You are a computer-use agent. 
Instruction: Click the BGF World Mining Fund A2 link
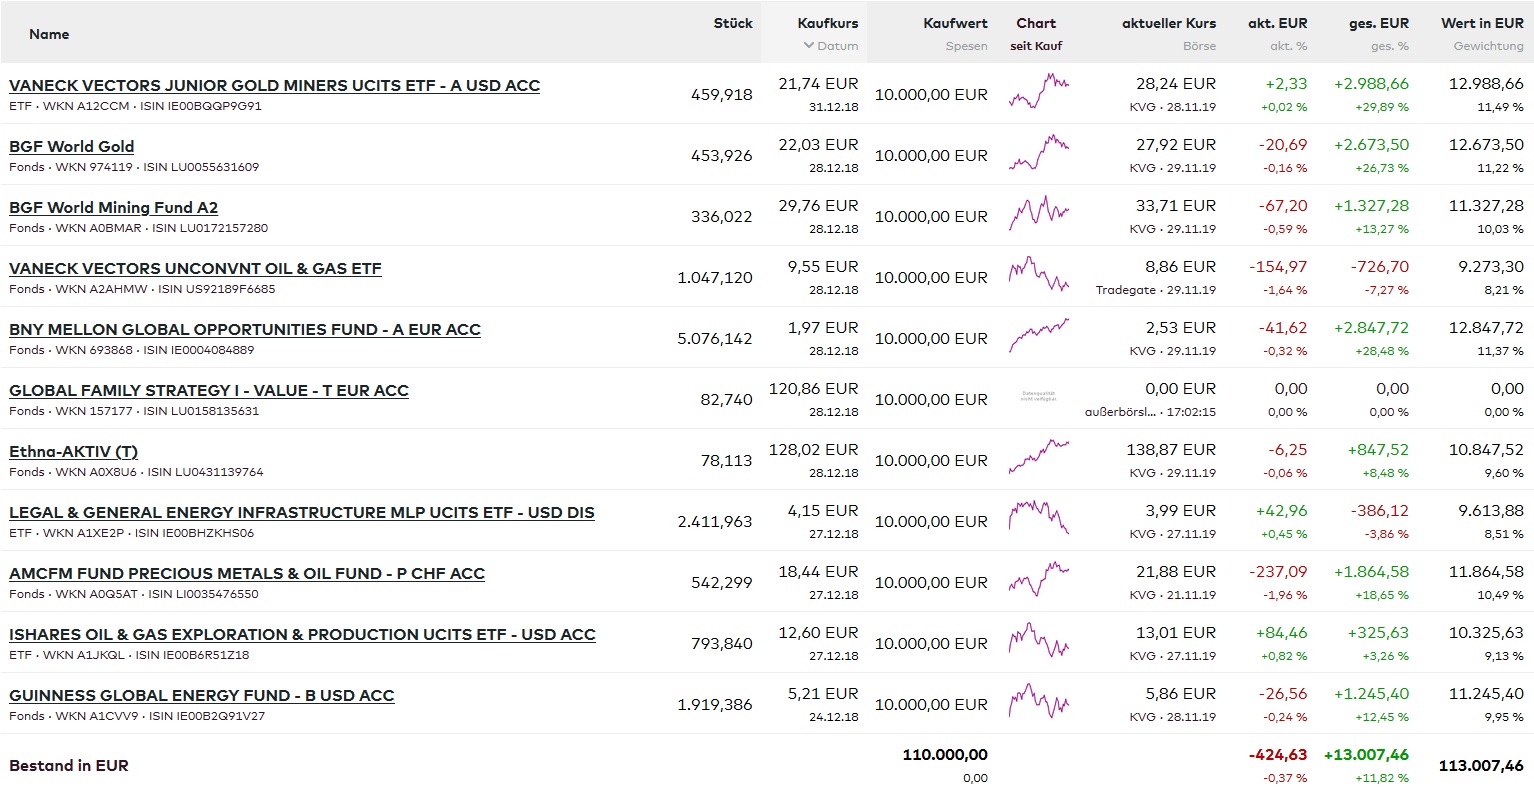(113, 208)
